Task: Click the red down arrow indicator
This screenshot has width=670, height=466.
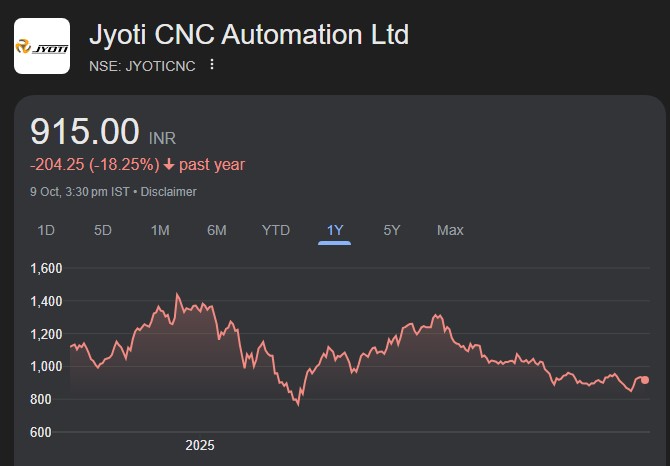Action: 169,165
